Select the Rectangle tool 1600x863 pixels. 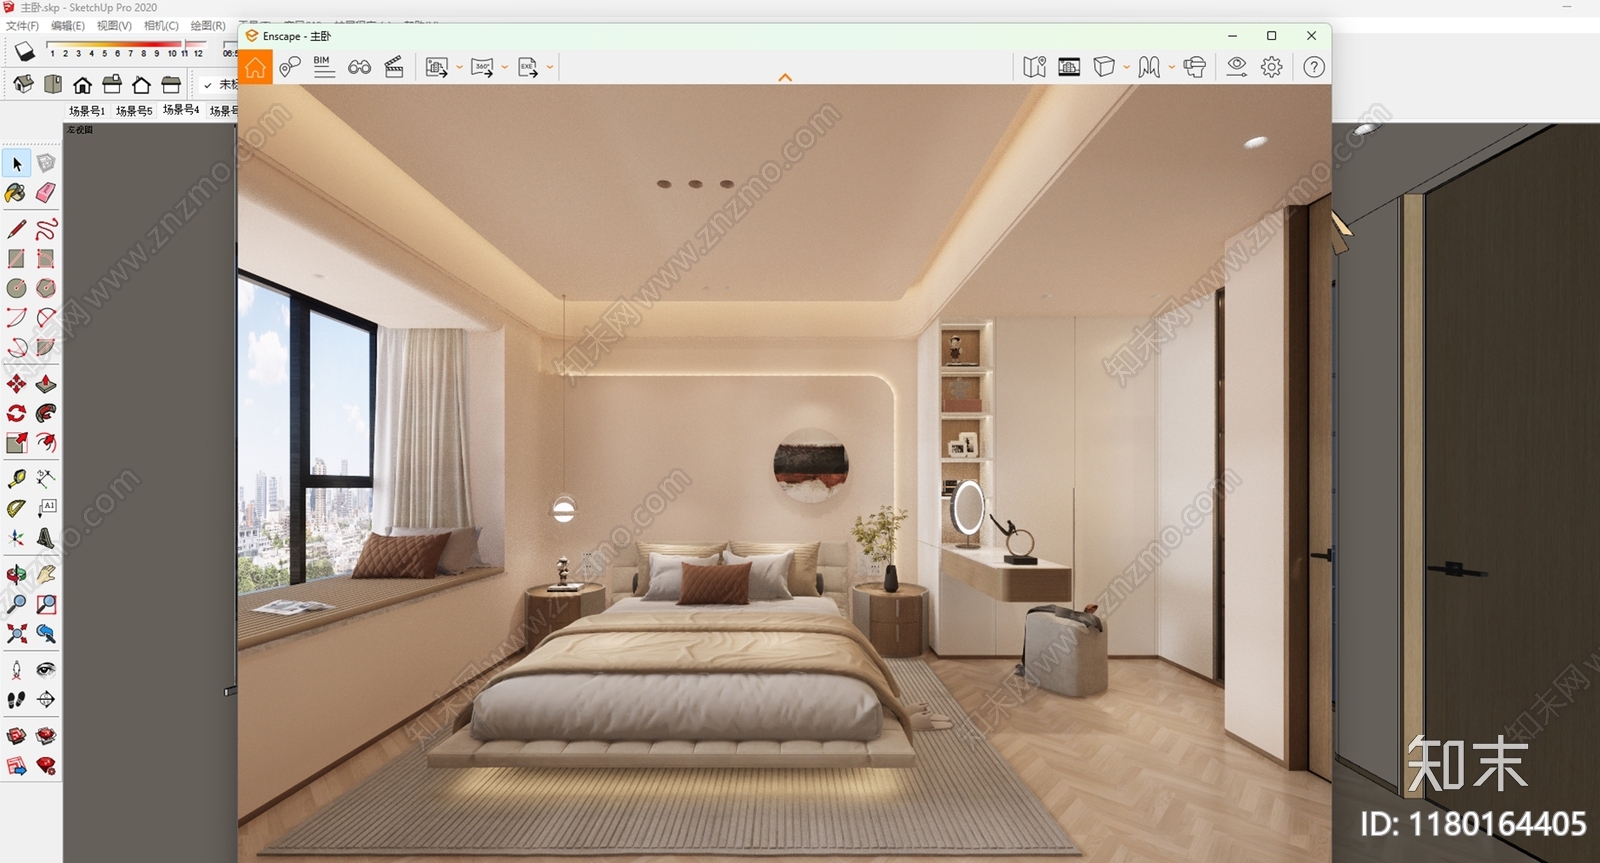tap(16, 259)
